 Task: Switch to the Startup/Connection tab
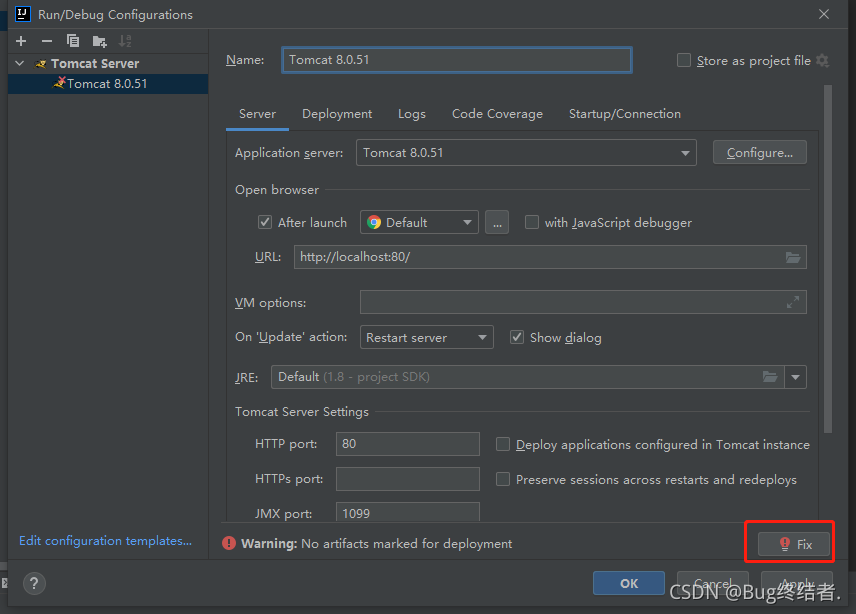pyautogui.click(x=625, y=114)
